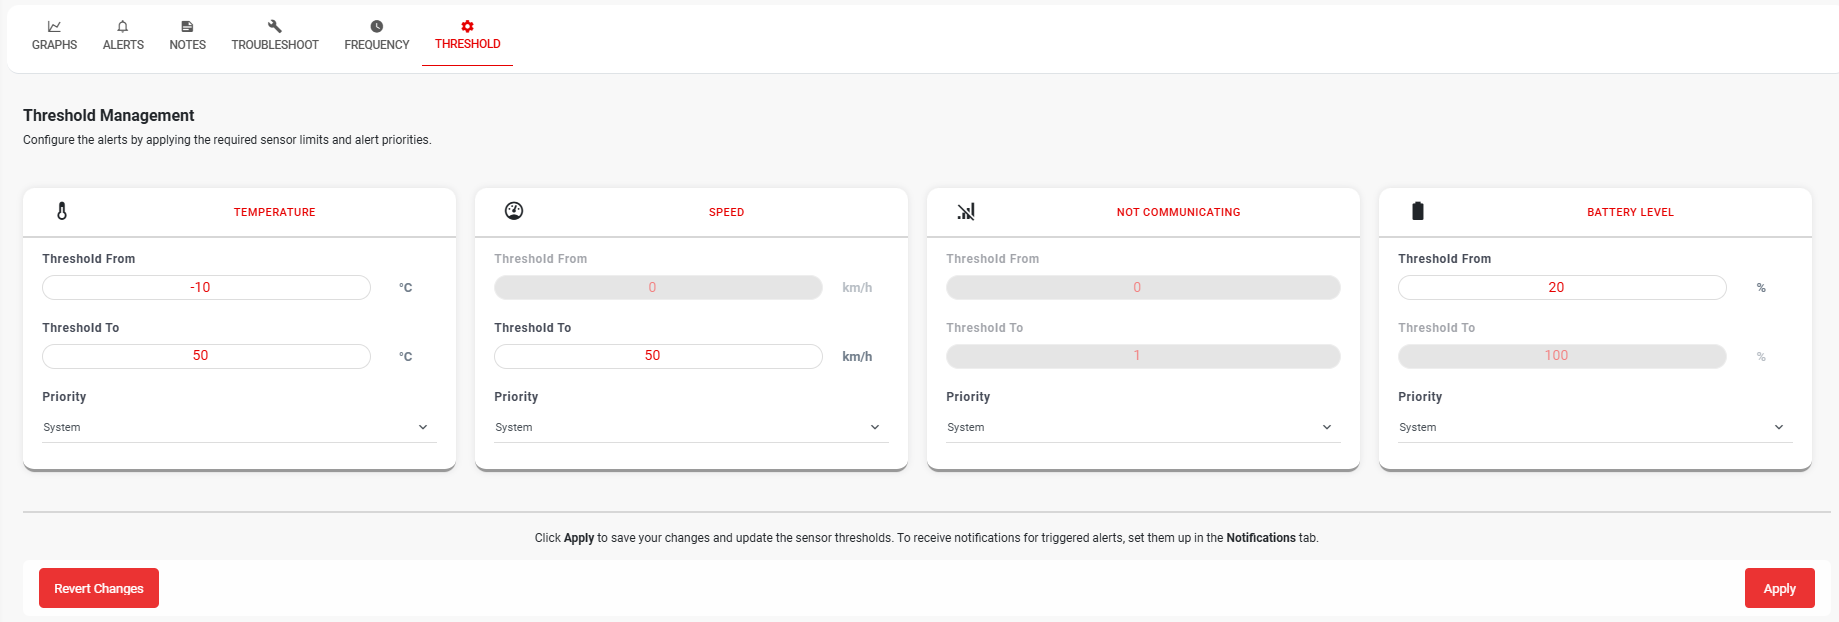Click the Temperature Threshold From field
Screen dimensions: 1839x622
click(206, 288)
